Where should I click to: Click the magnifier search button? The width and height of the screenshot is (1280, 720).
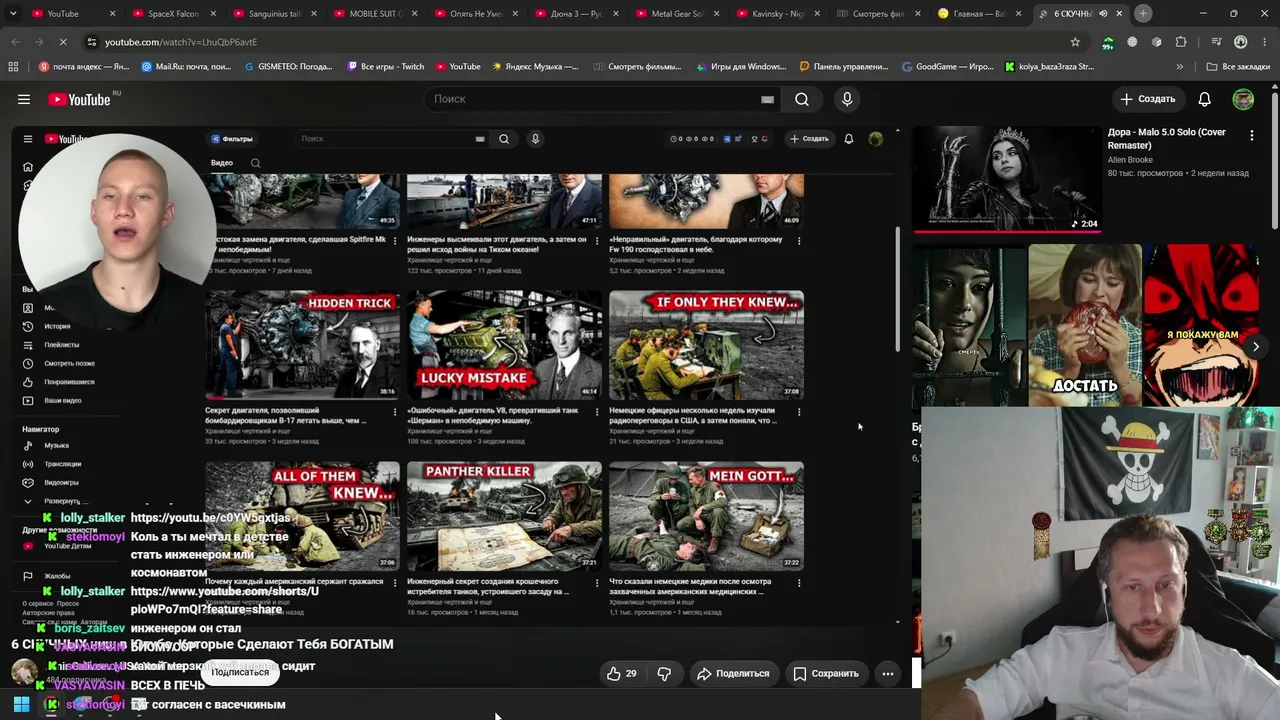click(802, 99)
